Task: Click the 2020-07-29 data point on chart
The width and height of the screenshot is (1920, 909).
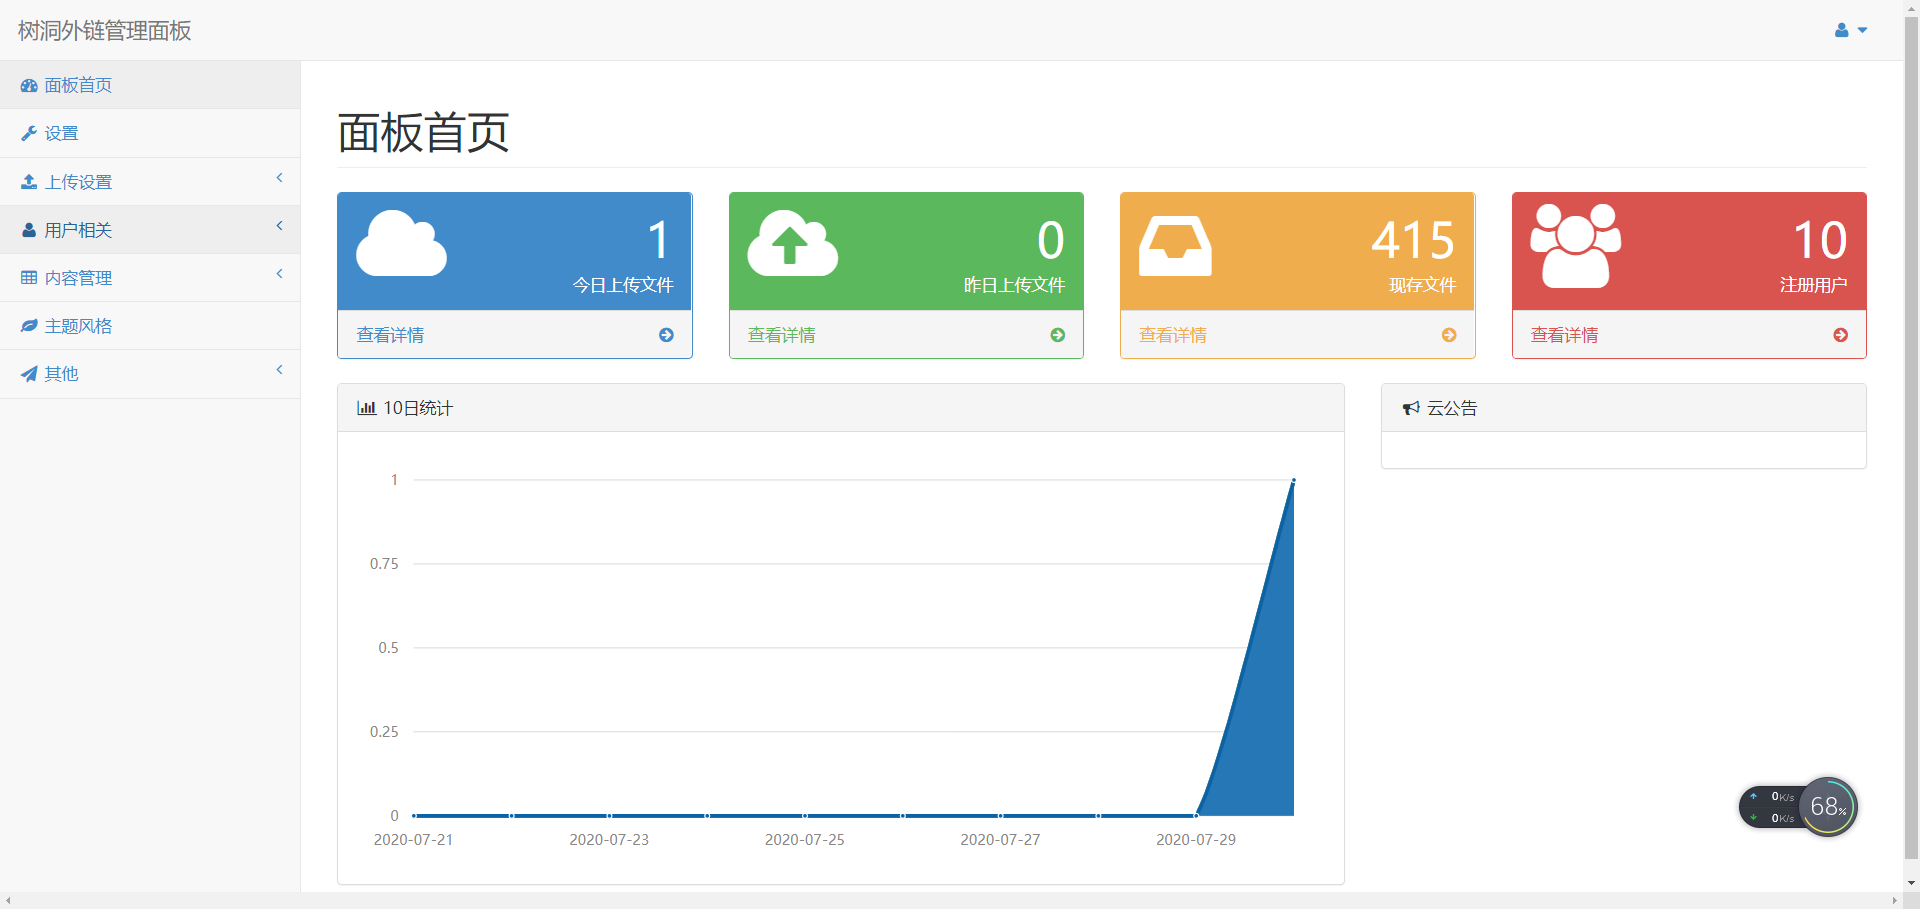Action: point(1196,815)
